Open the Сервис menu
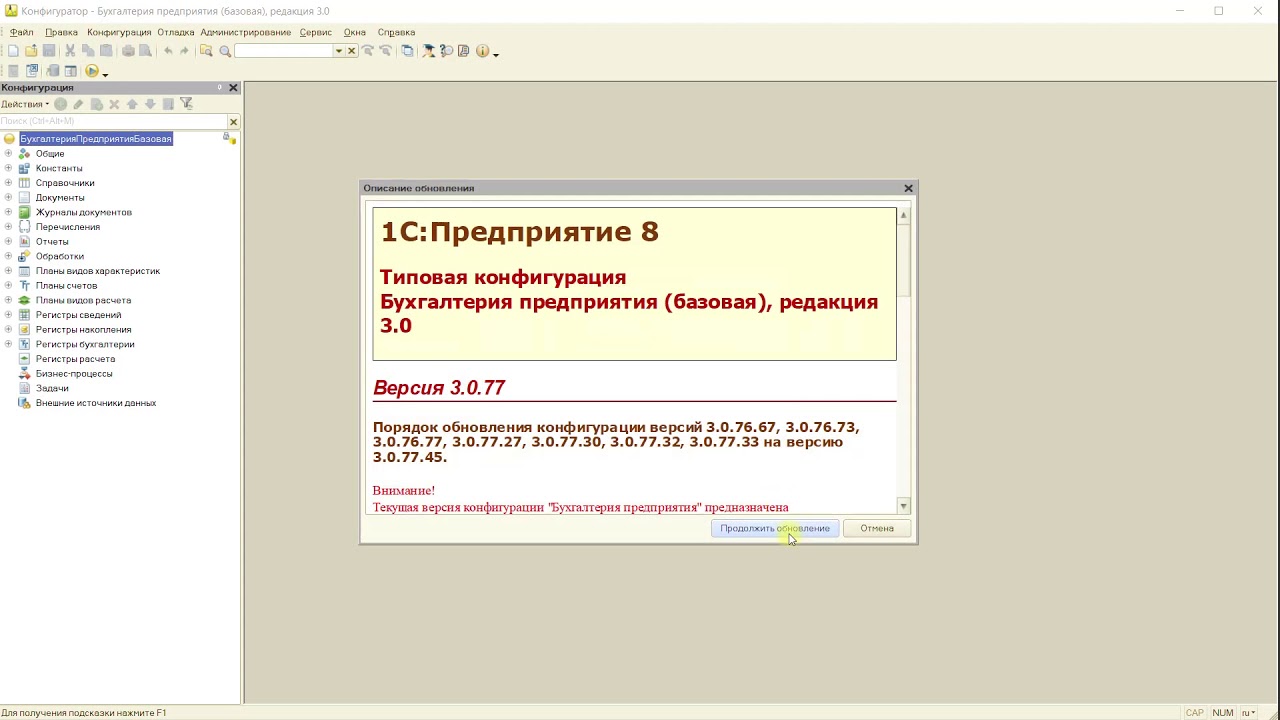Screen dimensions: 1280x720 point(315,32)
